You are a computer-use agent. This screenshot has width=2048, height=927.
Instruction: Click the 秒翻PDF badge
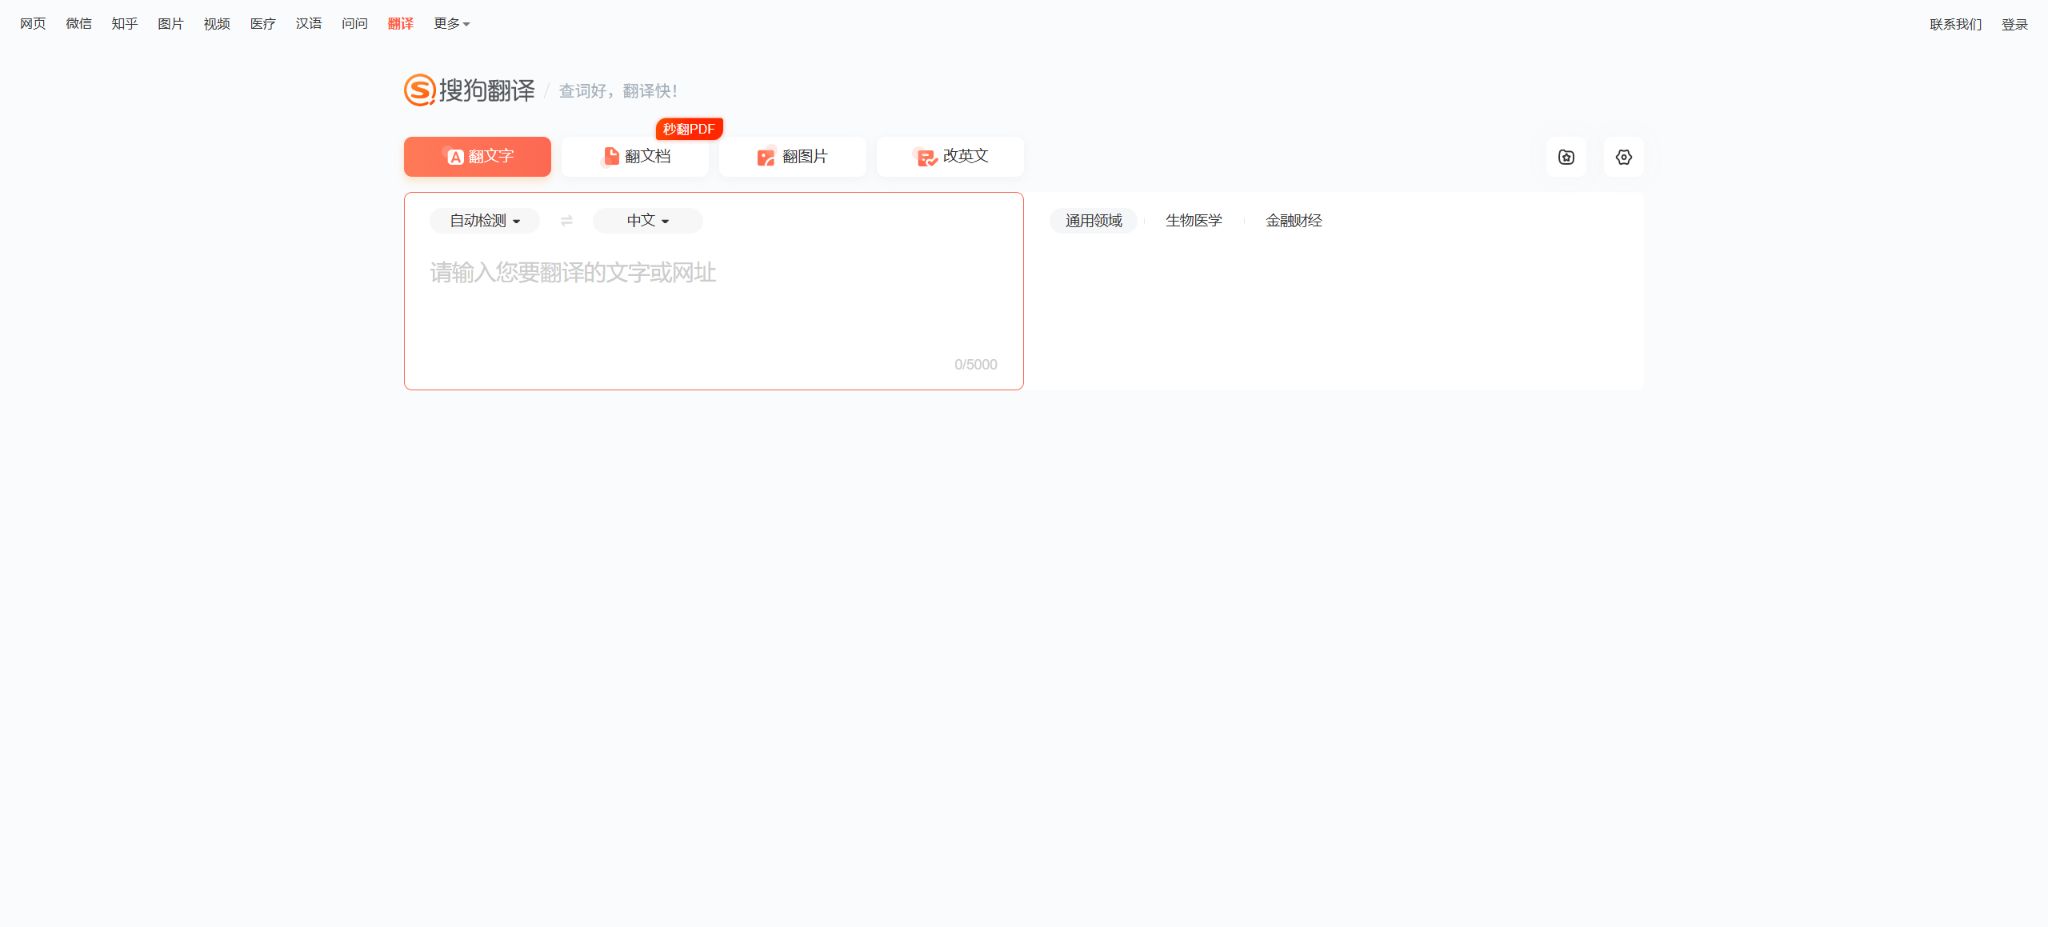(x=689, y=129)
